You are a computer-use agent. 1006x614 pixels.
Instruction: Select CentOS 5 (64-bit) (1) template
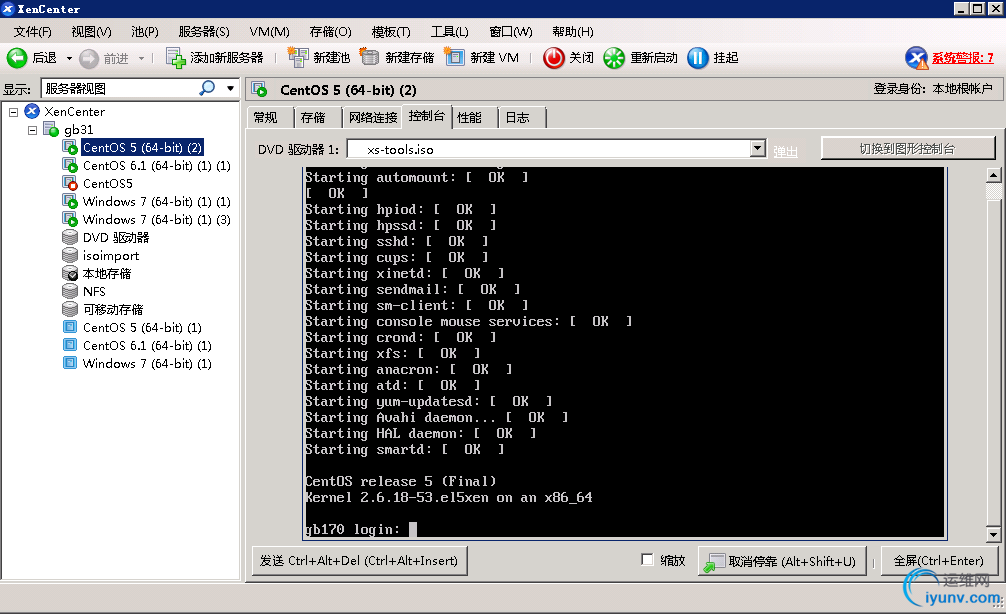pyautogui.click(x=142, y=327)
